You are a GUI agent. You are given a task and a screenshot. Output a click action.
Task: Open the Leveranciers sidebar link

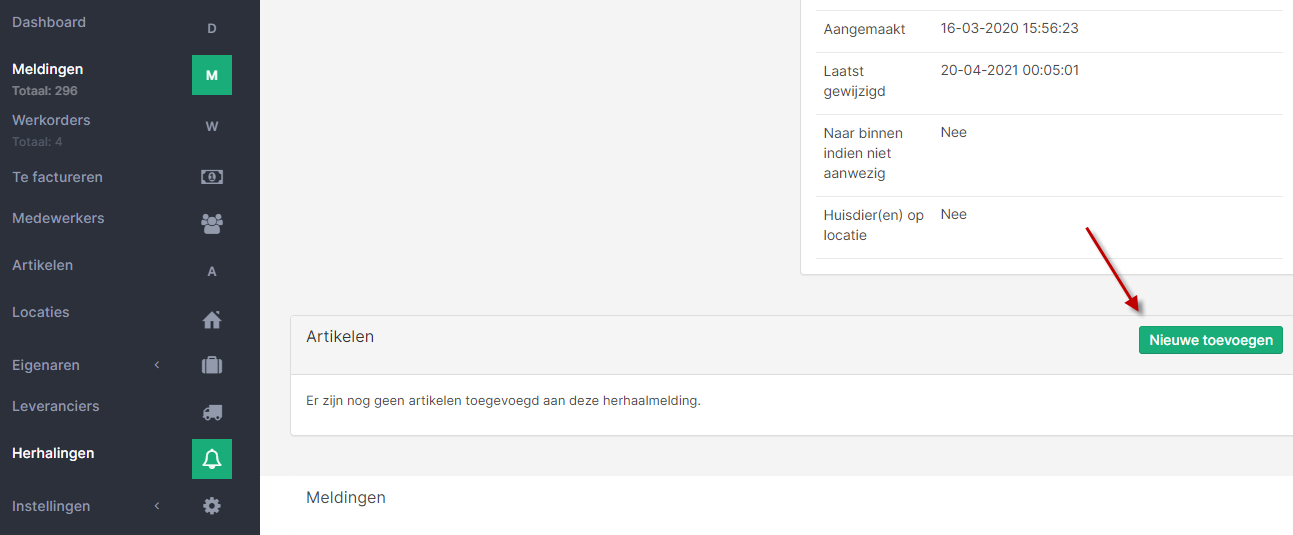point(56,406)
